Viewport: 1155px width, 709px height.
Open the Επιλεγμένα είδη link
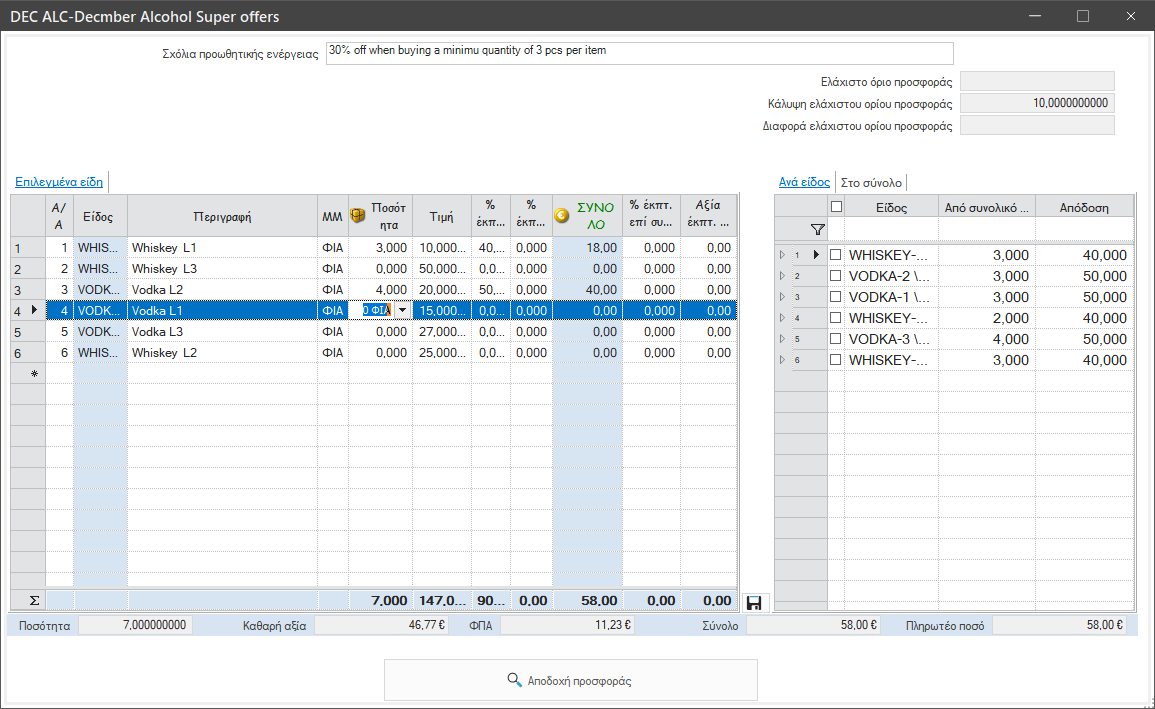(x=59, y=181)
